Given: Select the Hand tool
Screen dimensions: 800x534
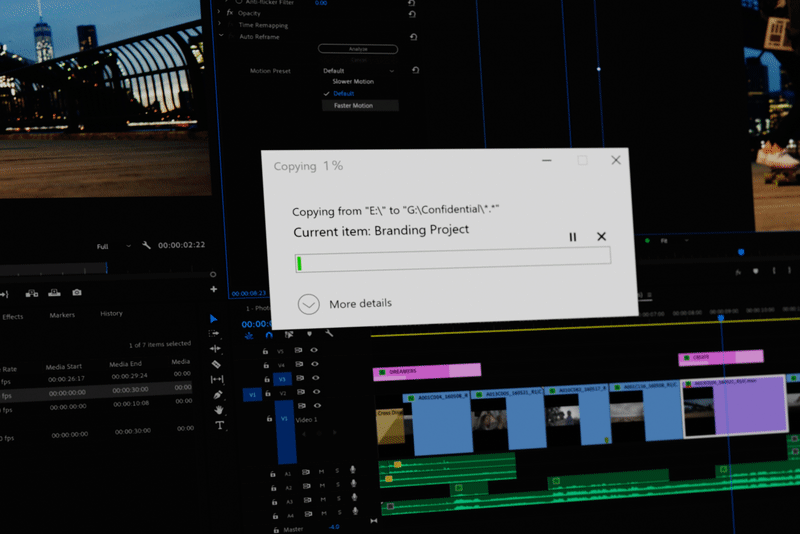Looking at the screenshot, I should tap(218, 410).
